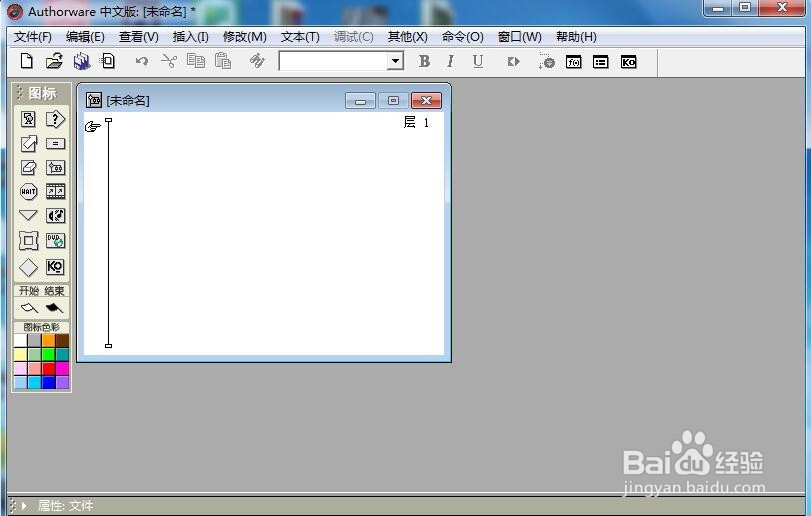Click inside the text style combo box
This screenshot has width=811, height=516.
(x=334, y=61)
